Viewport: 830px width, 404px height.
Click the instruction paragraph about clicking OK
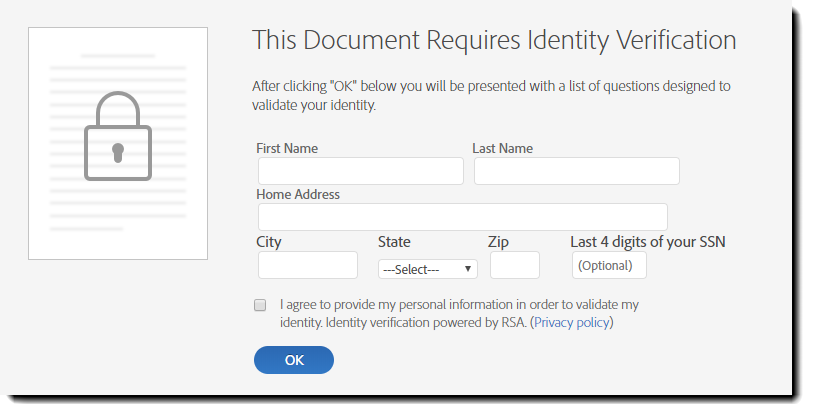[490, 95]
